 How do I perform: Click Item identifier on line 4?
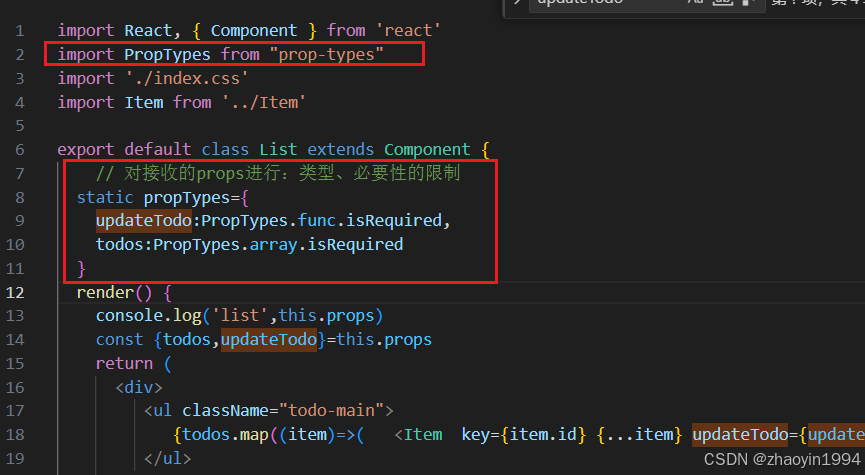(143, 102)
